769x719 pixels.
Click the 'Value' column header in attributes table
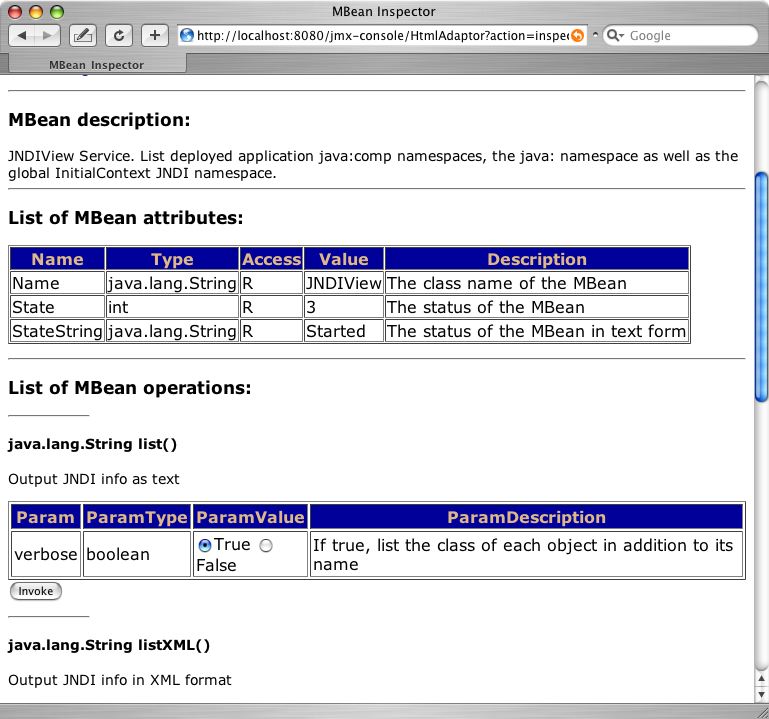coord(343,259)
